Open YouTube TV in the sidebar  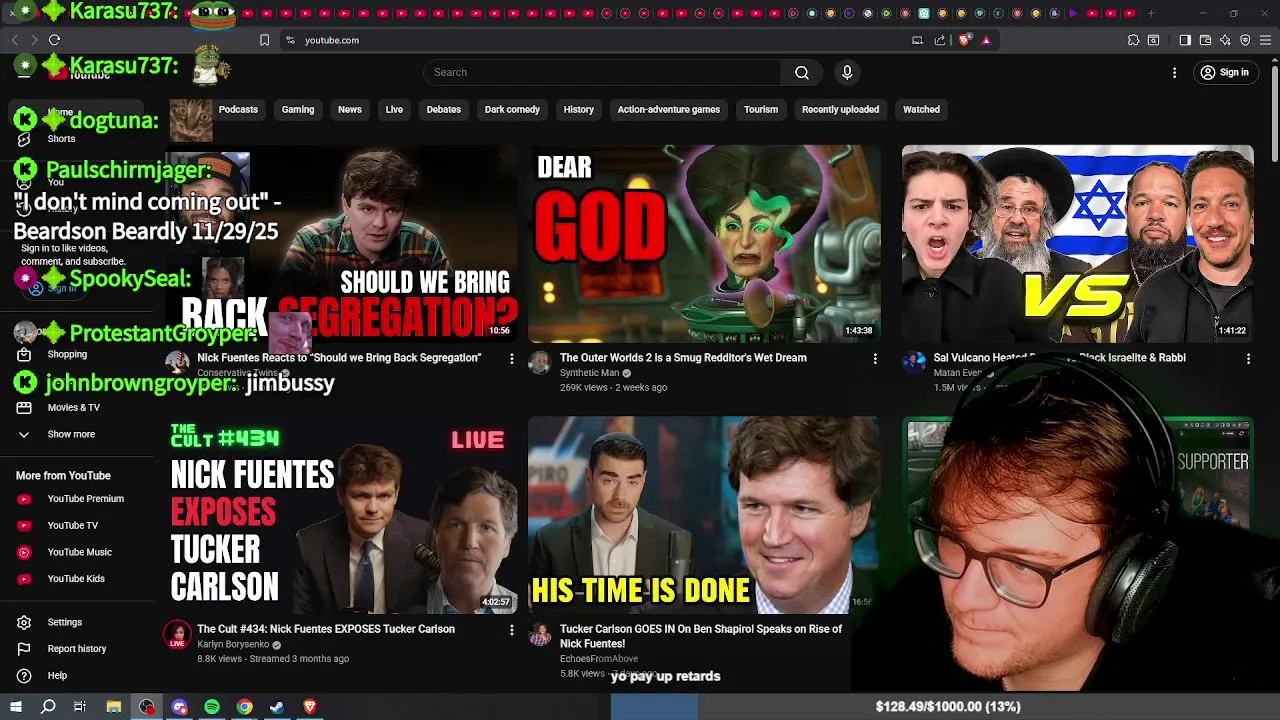[72, 525]
